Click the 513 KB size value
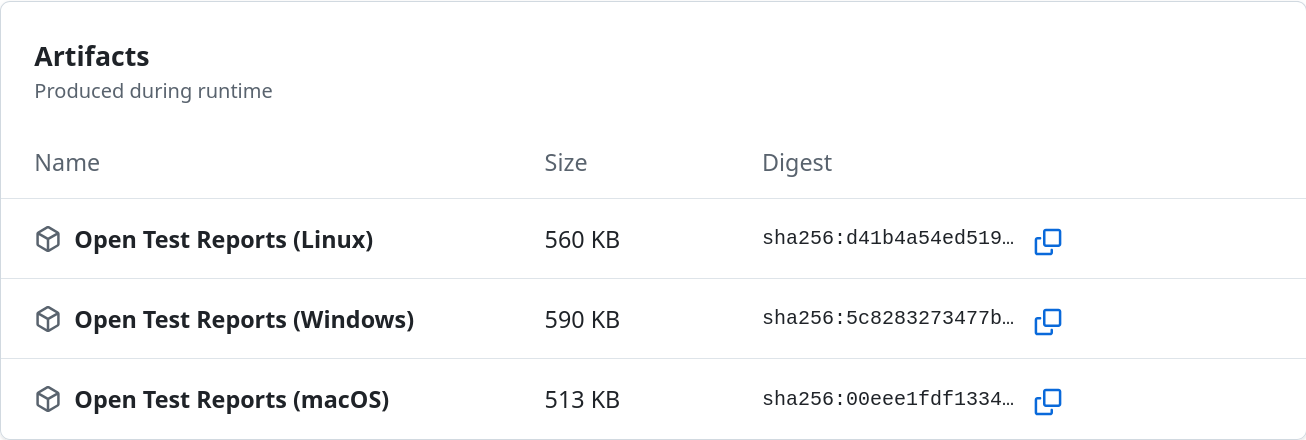This screenshot has width=1306, height=440. 582,400
